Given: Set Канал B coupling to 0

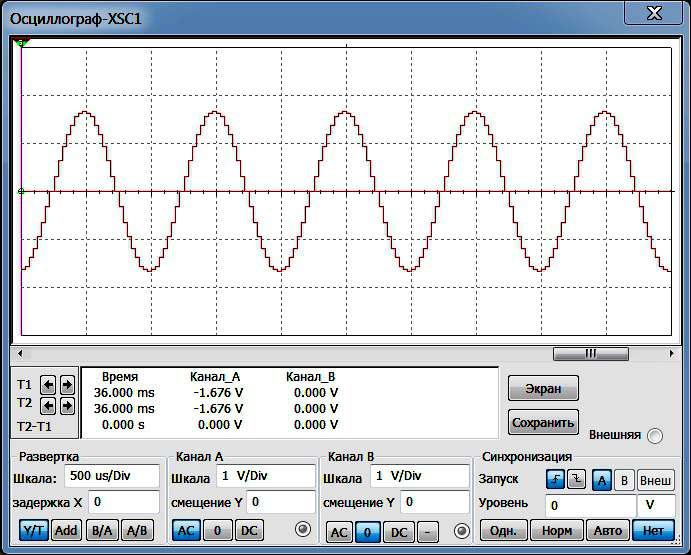Looking at the screenshot, I should (368, 533).
